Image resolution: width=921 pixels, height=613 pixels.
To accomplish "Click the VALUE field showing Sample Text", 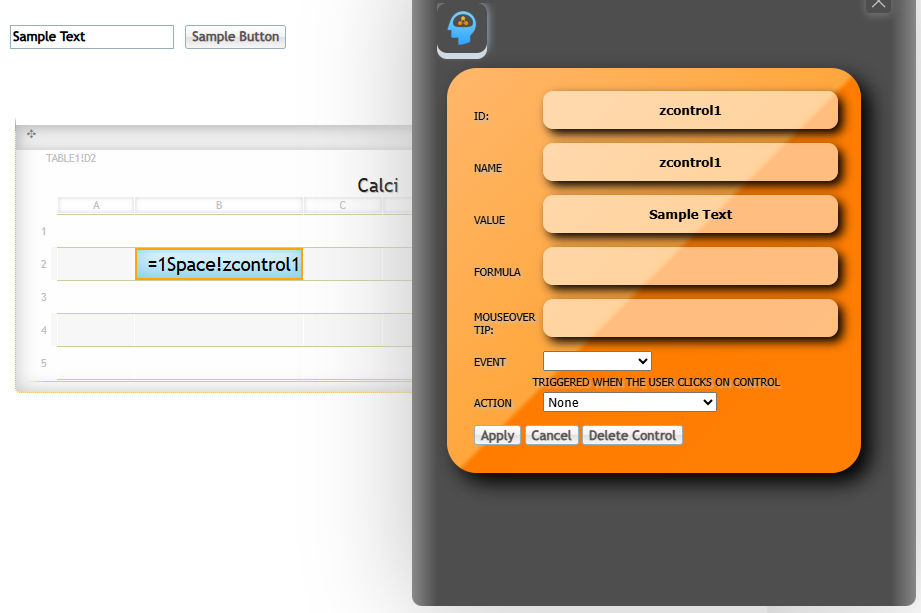I will pyautogui.click(x=690, y=214).
